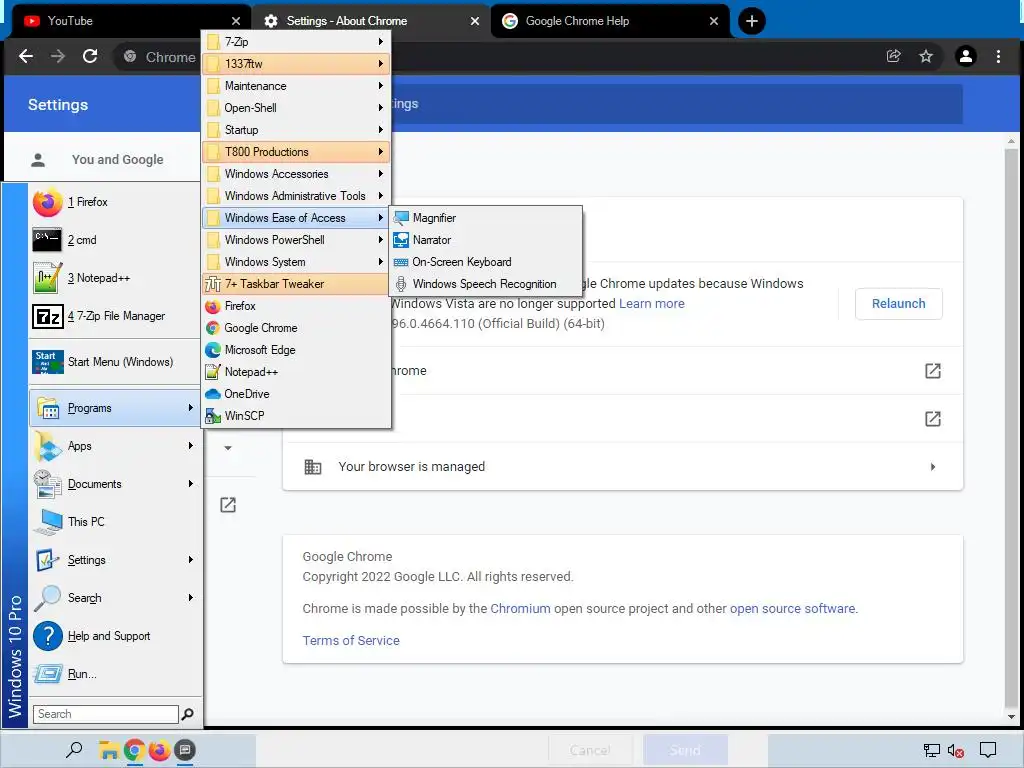Open the start menu Search submenu

click(x=115, y=598)
